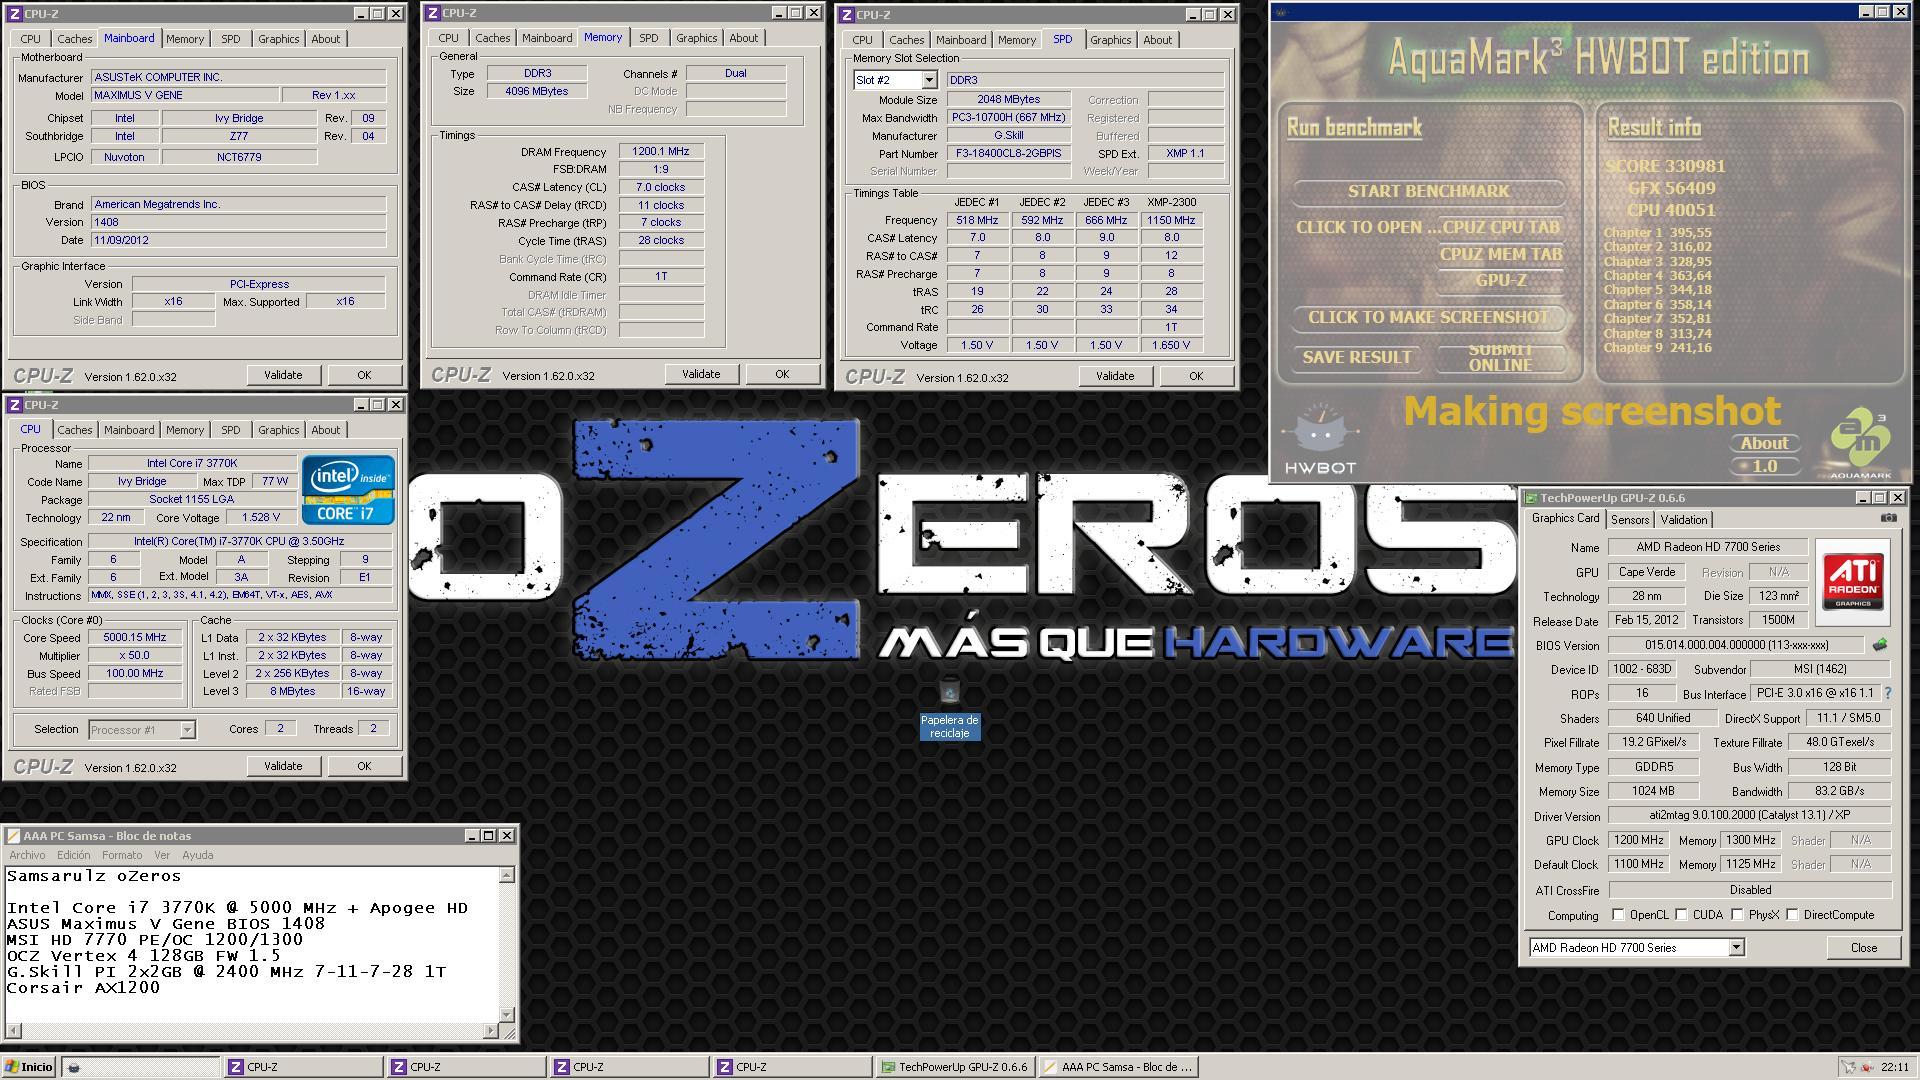Click the Inicio start button
The height and width of the screenshot is (1080, 1920).
[x=30, y=1067]
